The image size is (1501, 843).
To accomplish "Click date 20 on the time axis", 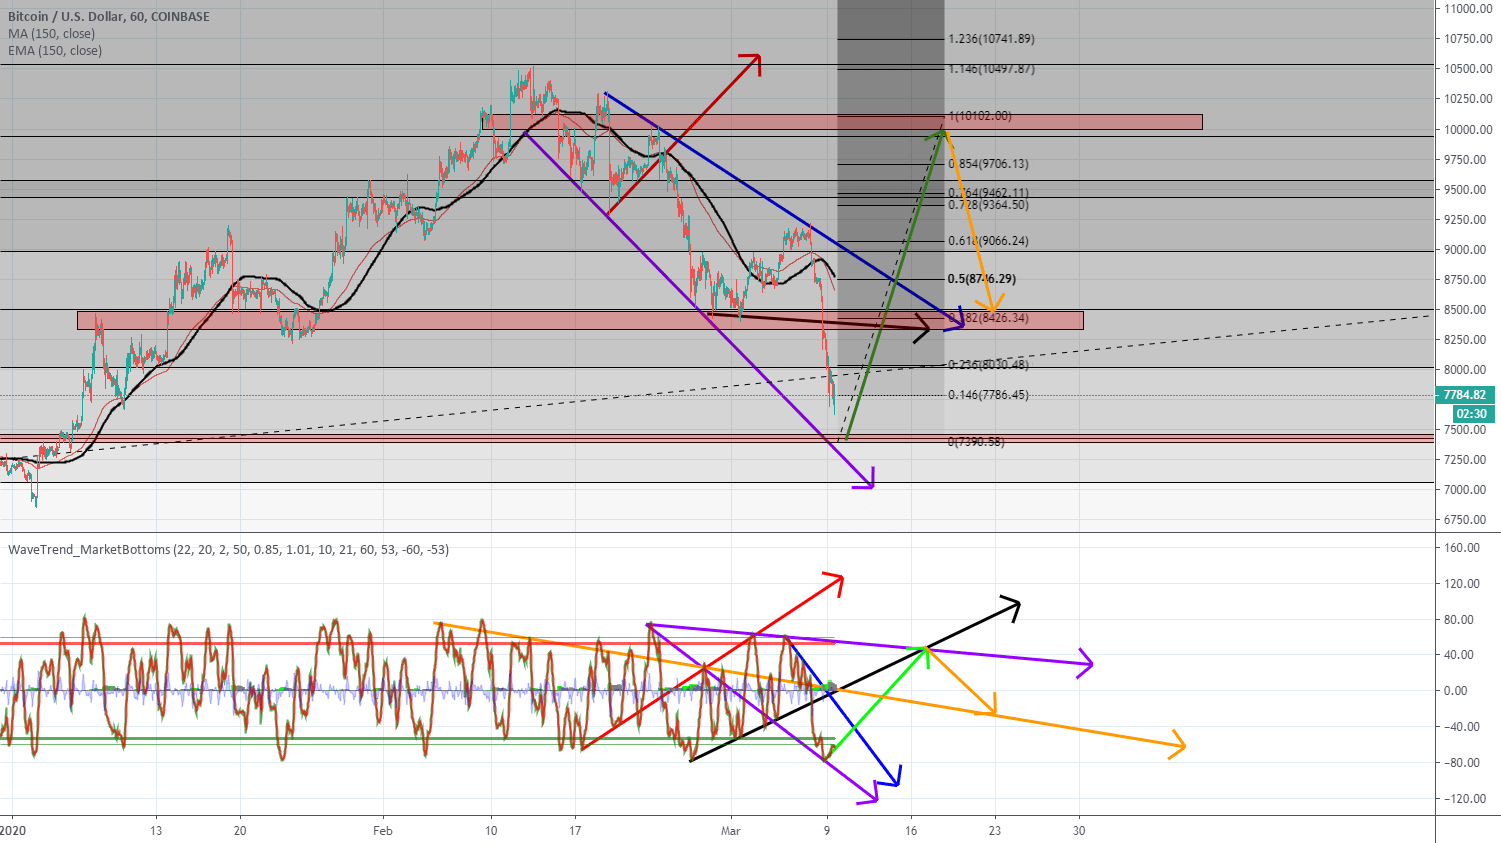I will click(240, 830).
